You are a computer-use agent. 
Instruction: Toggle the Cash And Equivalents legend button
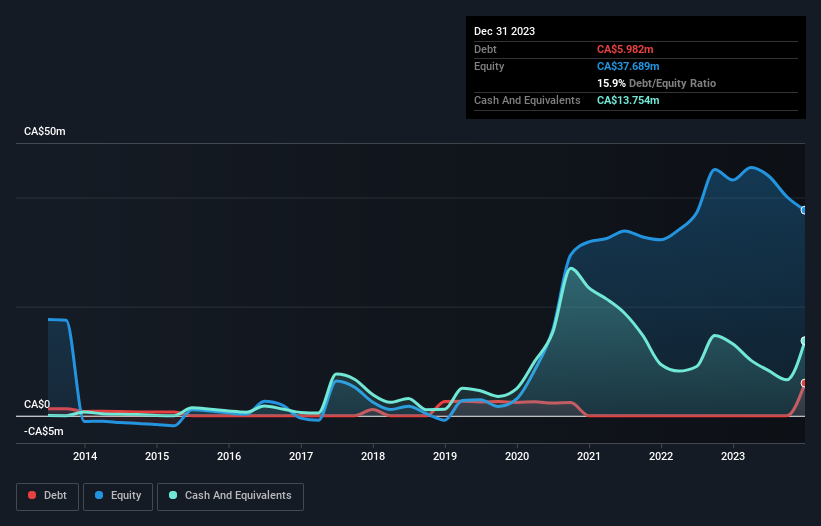tap(230, 496)
